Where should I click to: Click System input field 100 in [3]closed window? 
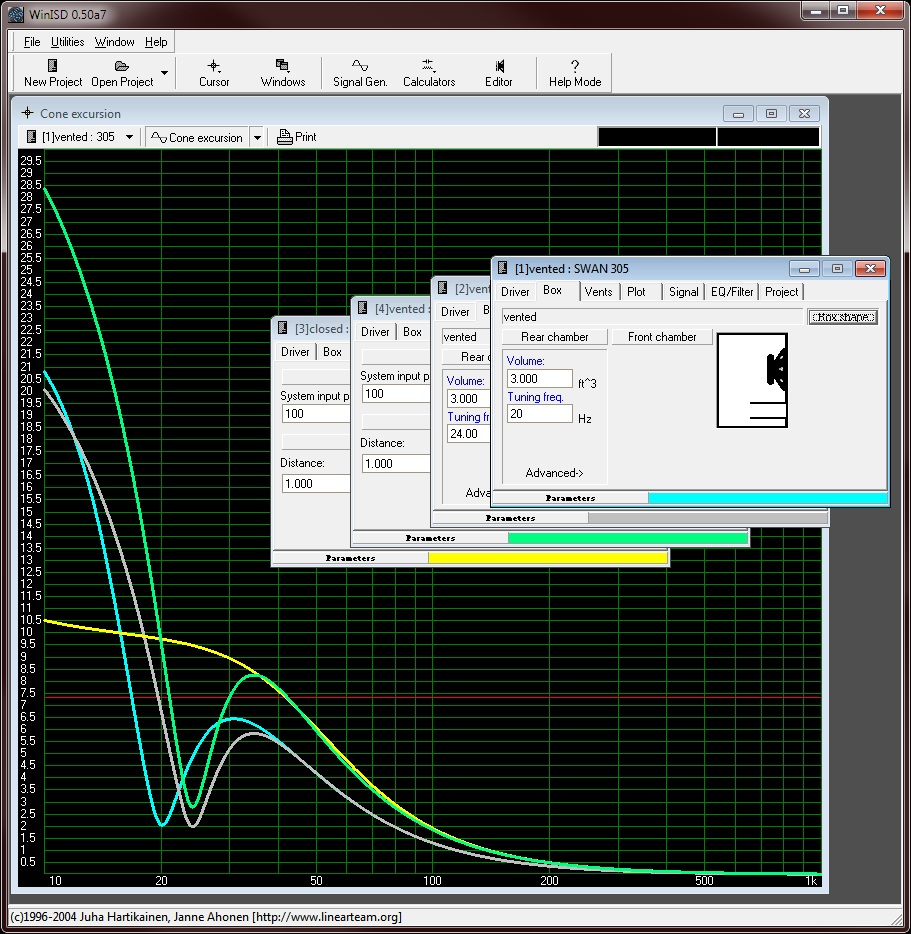tap(316, 414)
